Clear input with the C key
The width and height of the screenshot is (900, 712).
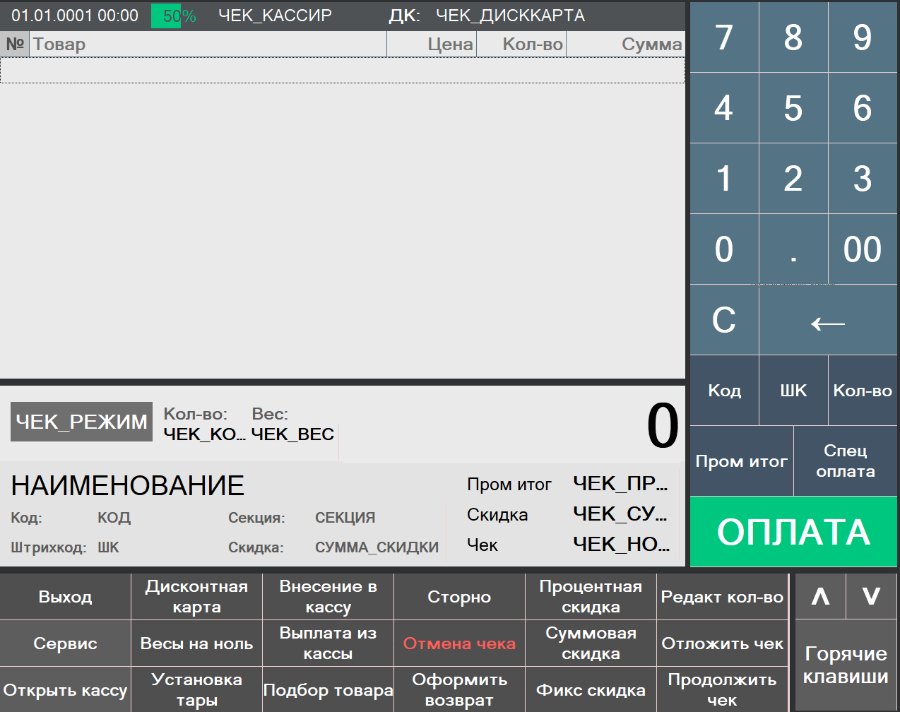point(724,319)
